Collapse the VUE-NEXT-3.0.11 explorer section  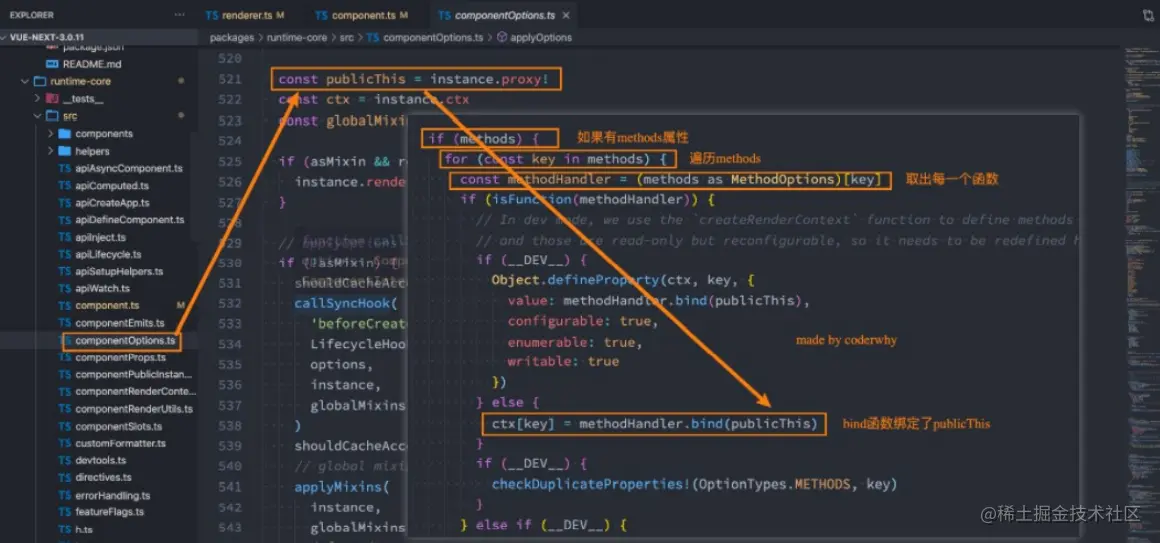click(4, 36)
